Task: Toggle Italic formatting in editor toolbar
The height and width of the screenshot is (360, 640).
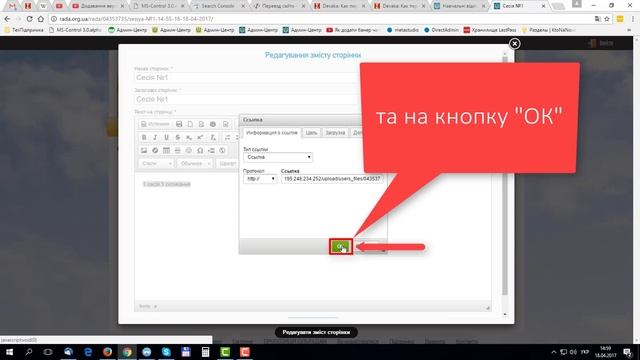Action: [155, 138]
